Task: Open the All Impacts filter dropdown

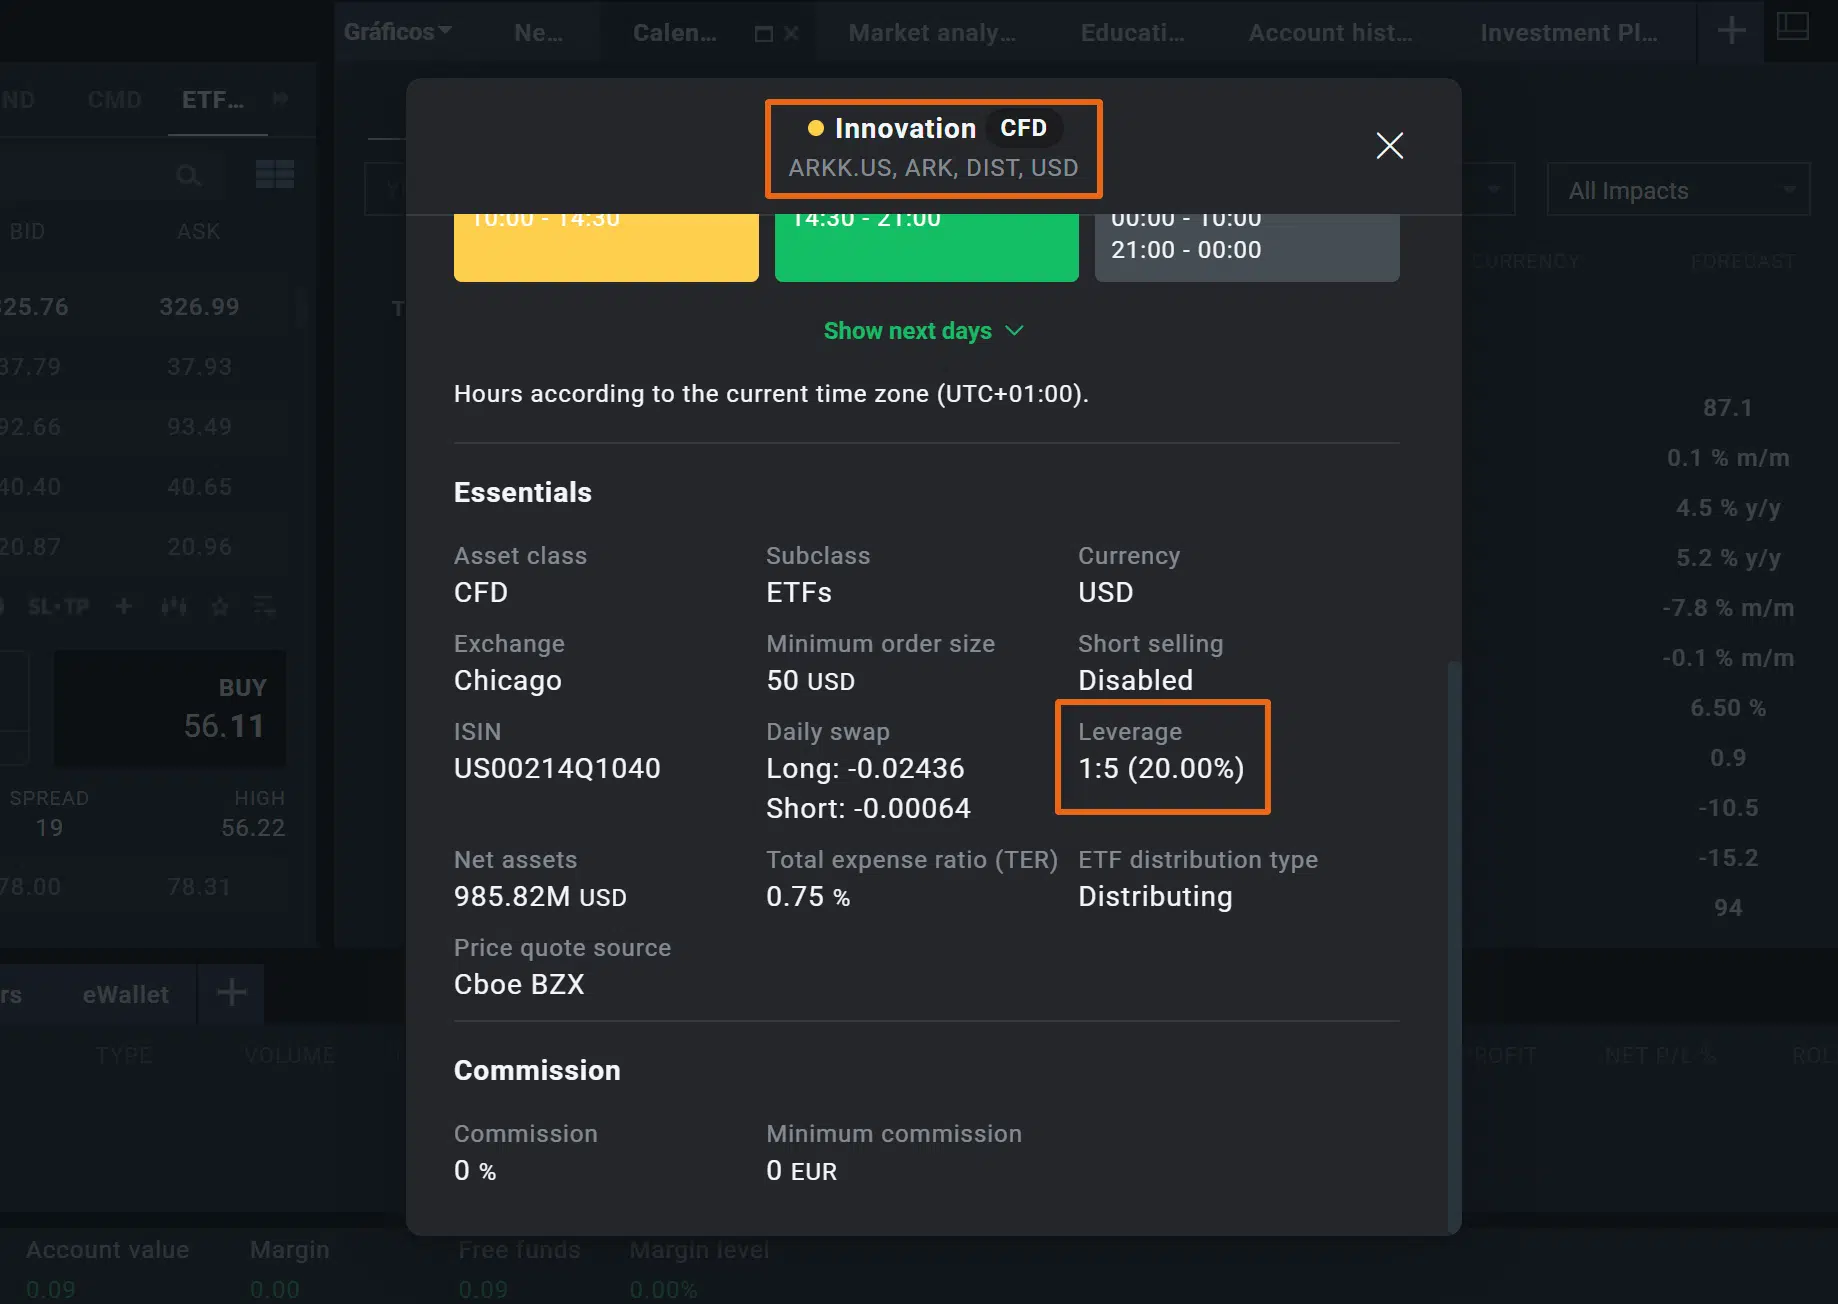Action: 1678,190
